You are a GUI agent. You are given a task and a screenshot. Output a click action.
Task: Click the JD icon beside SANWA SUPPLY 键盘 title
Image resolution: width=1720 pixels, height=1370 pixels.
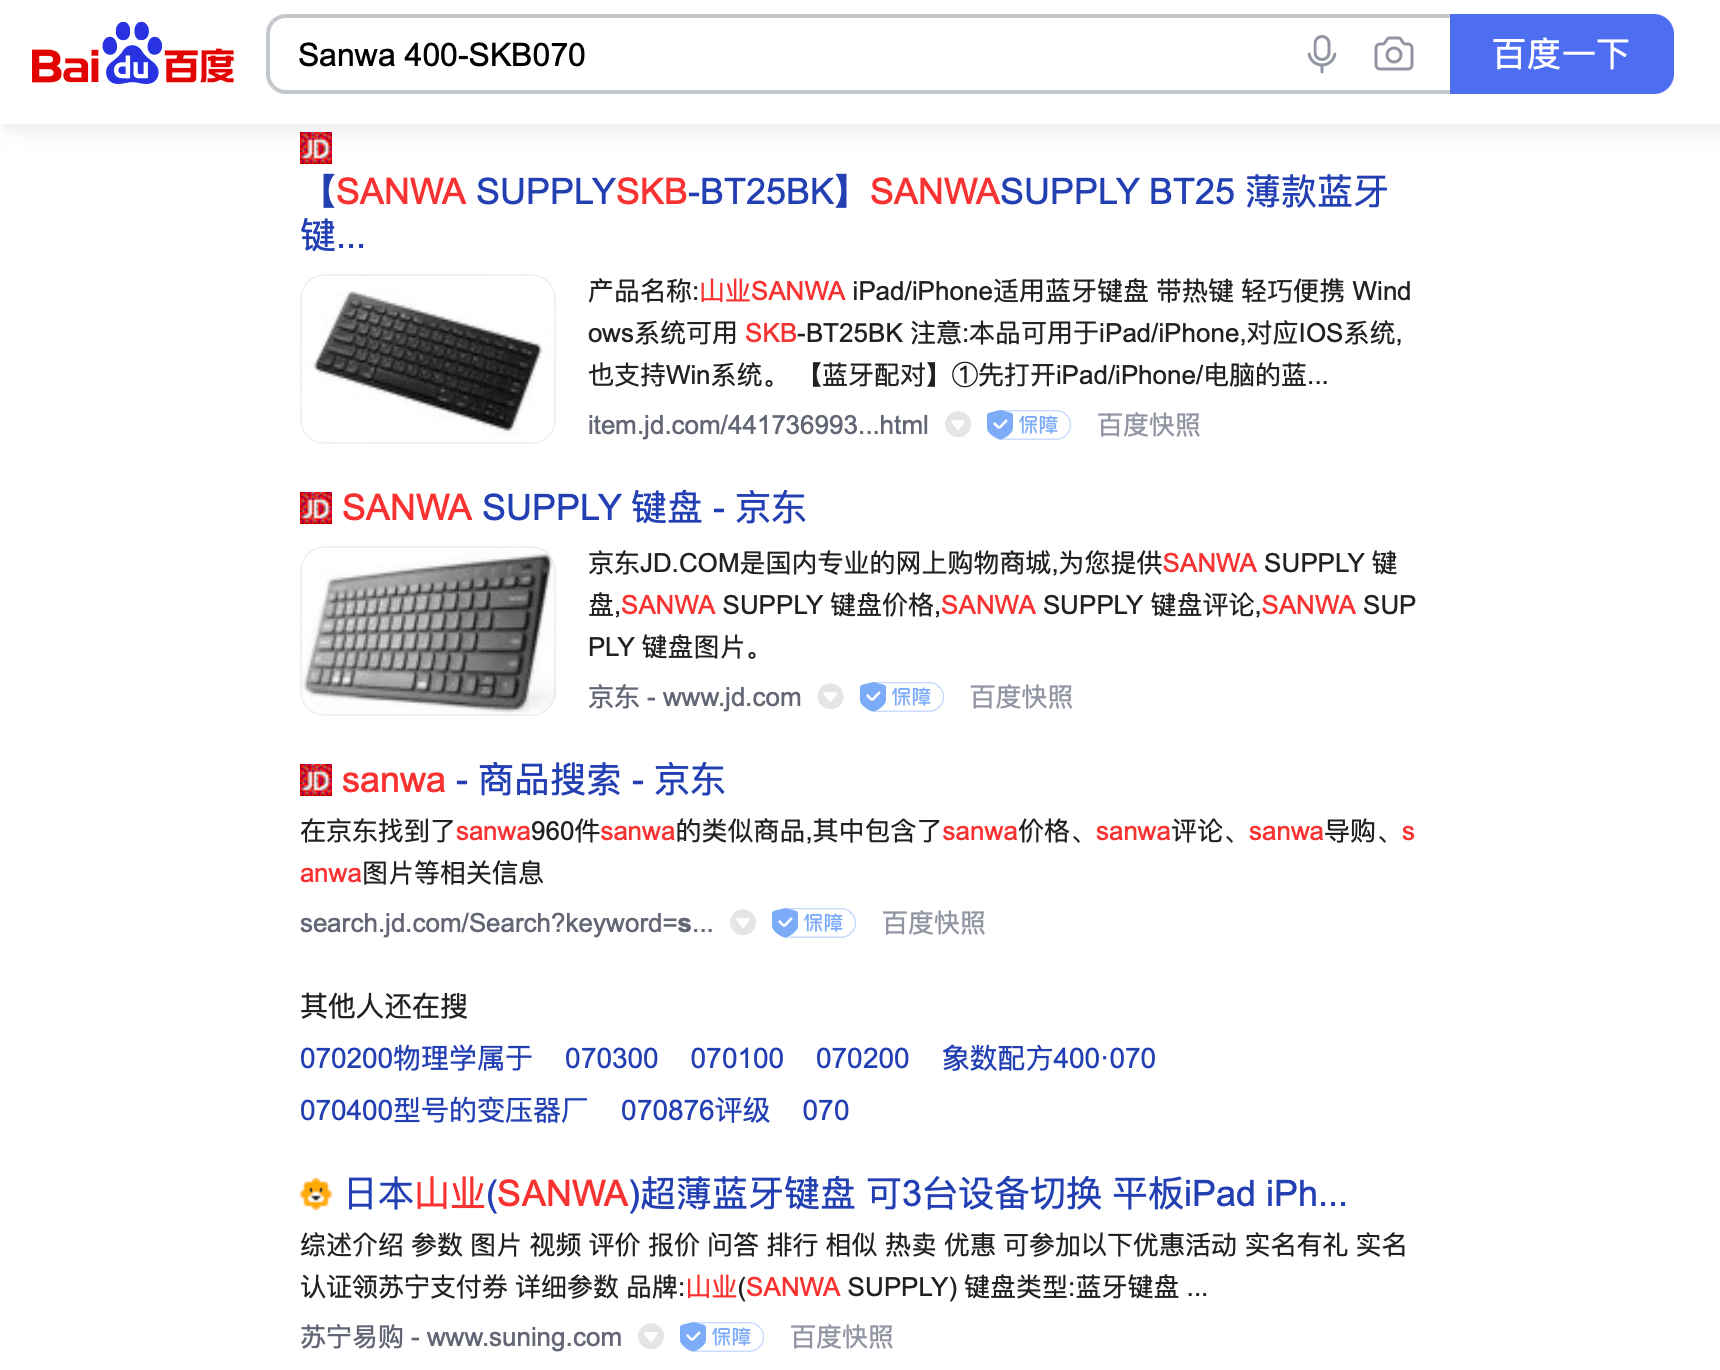tap(316, 508)
